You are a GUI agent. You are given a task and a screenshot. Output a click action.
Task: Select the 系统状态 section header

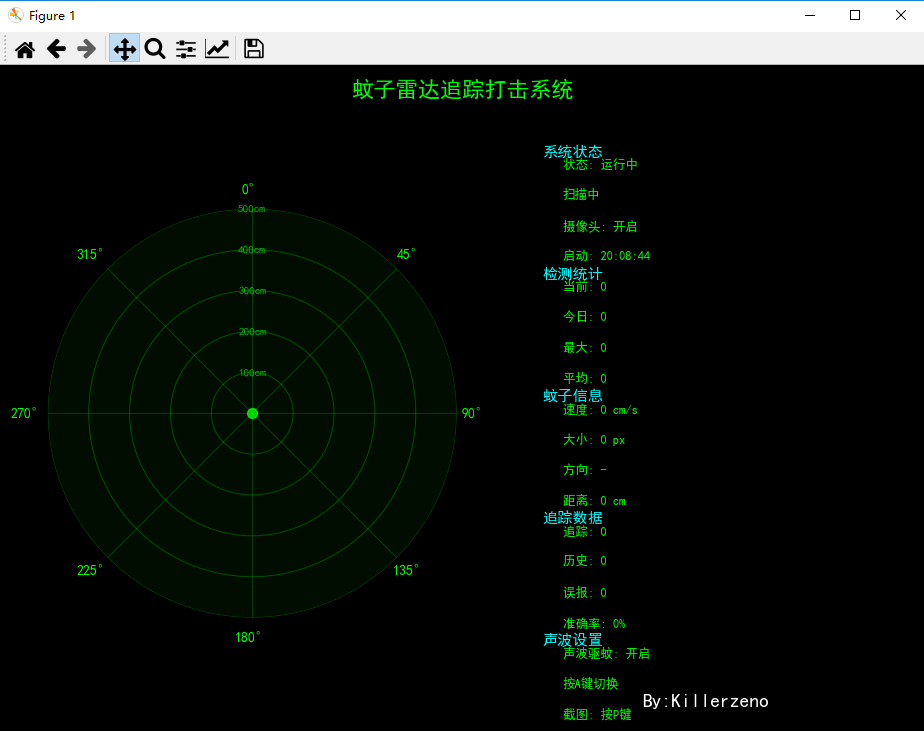(573, 152)
